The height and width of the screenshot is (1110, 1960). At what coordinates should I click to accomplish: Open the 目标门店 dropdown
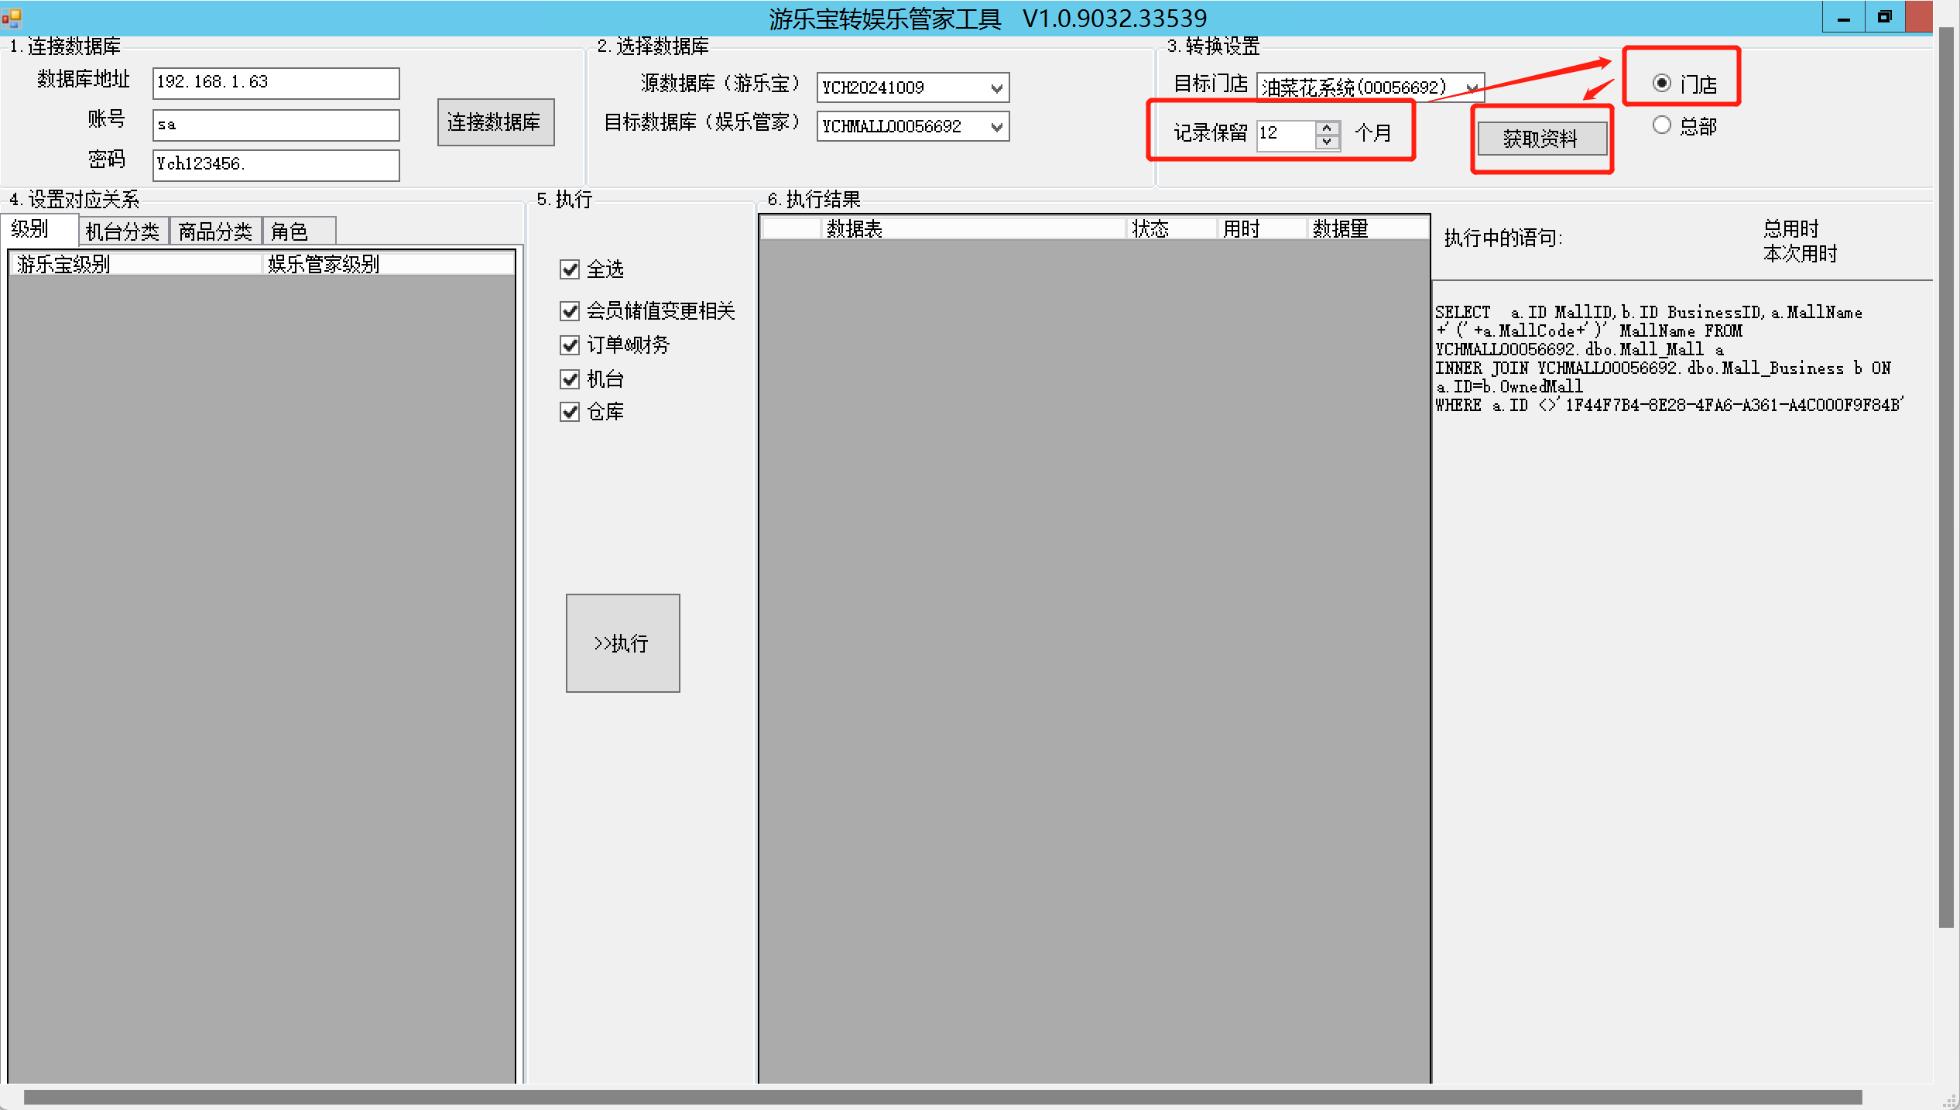pyautogui.click(x=1471, y=88)
